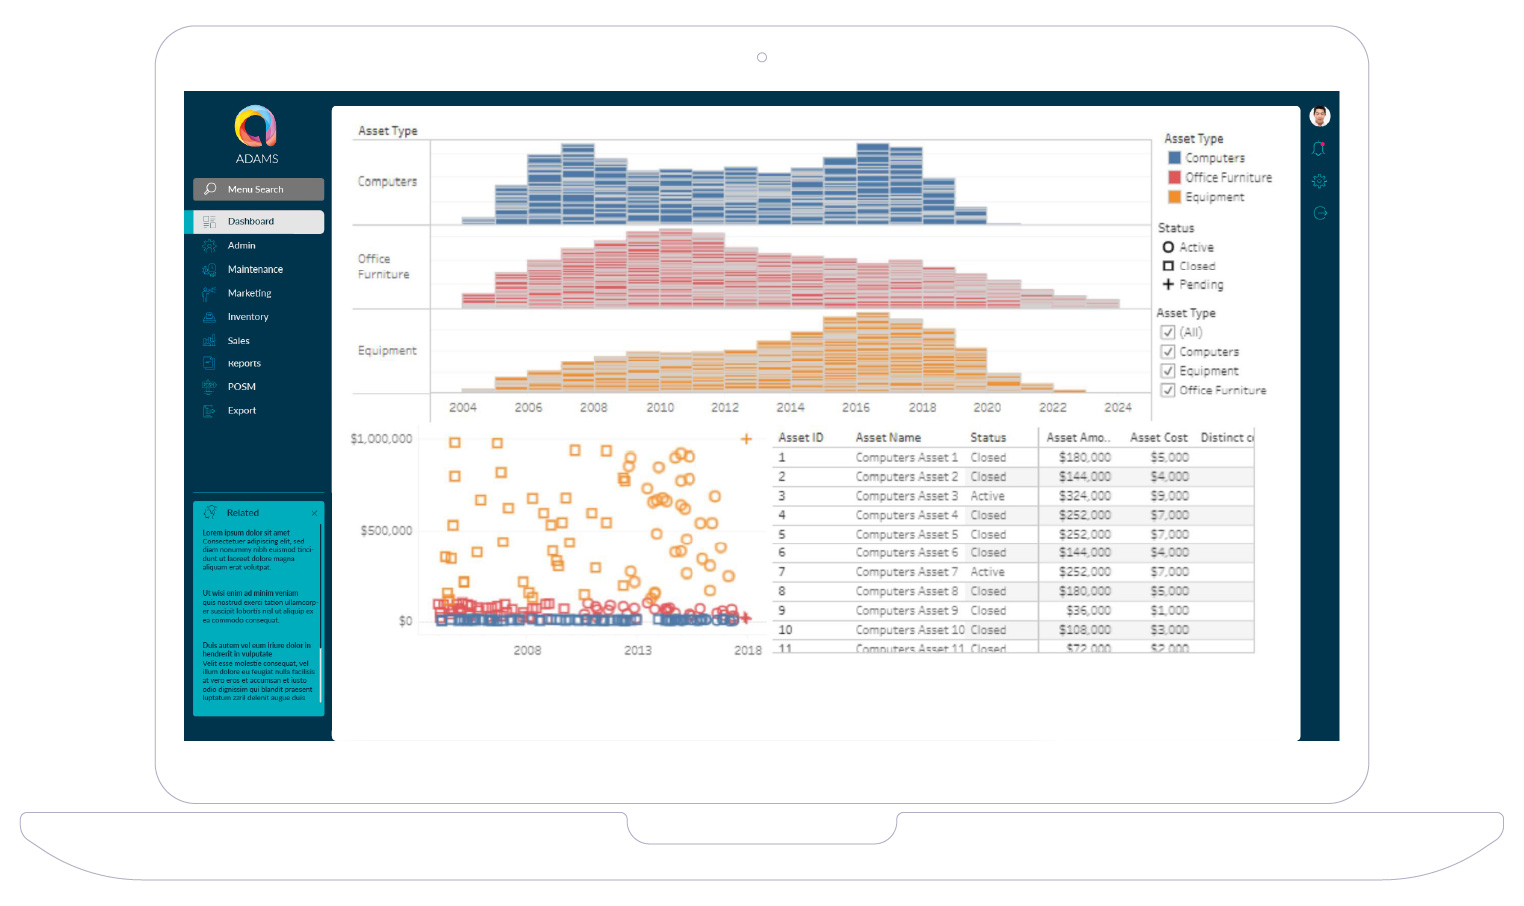
Task: Open the notifications bell icon
Action: pyautogui.click(x=1319, y=149)
